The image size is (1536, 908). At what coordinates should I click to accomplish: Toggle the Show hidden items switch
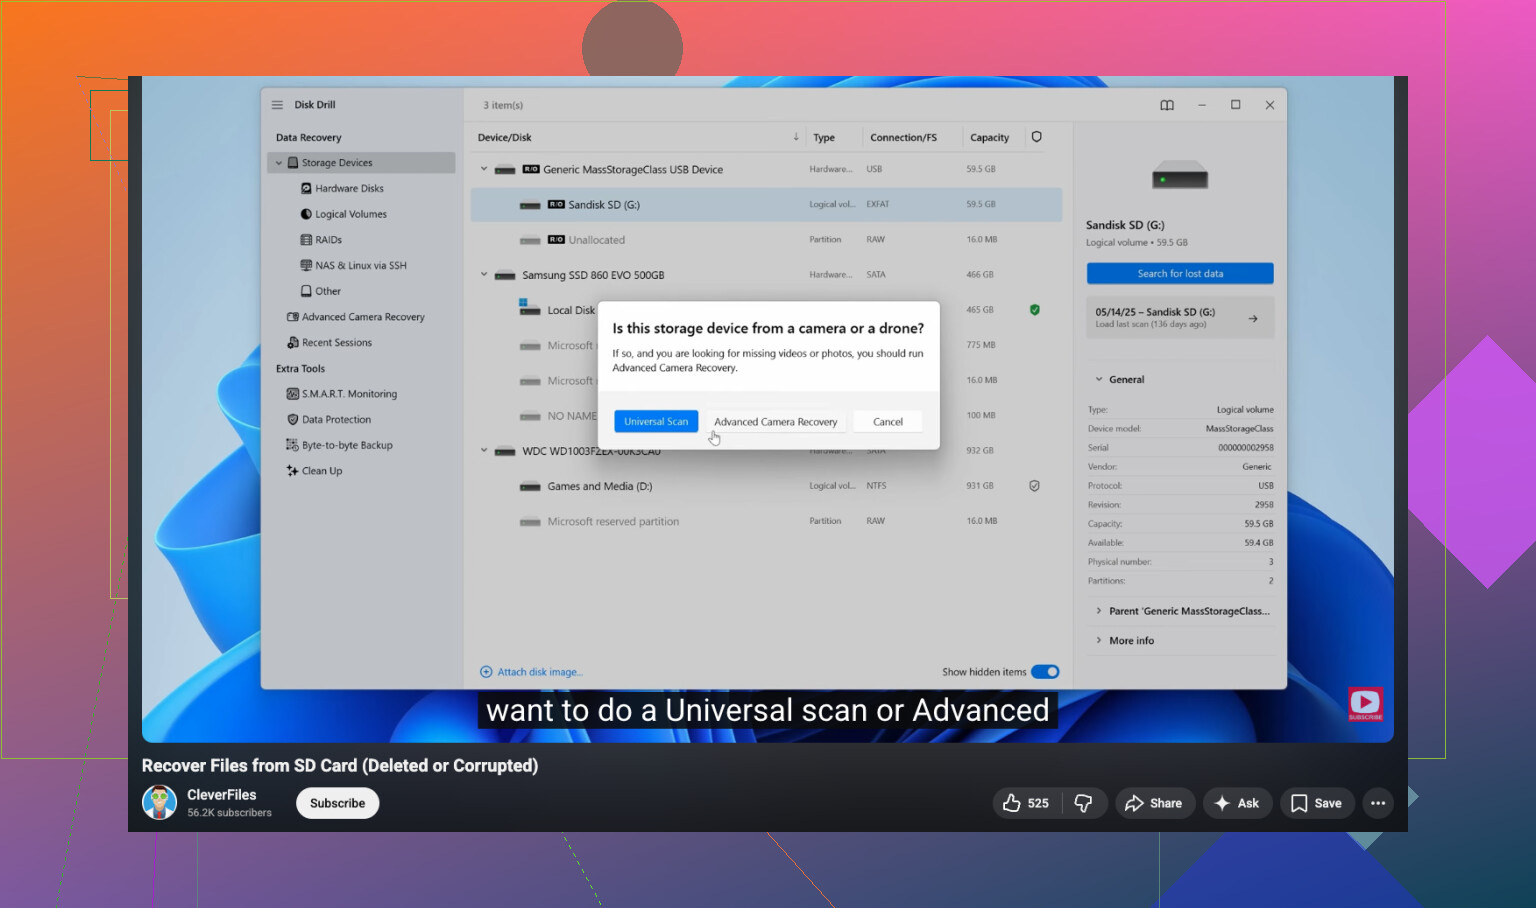(1045, 672)
